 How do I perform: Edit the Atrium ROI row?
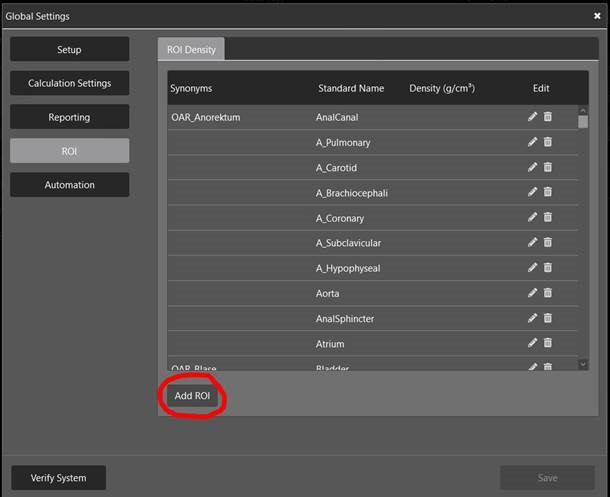tap(533, 344)
